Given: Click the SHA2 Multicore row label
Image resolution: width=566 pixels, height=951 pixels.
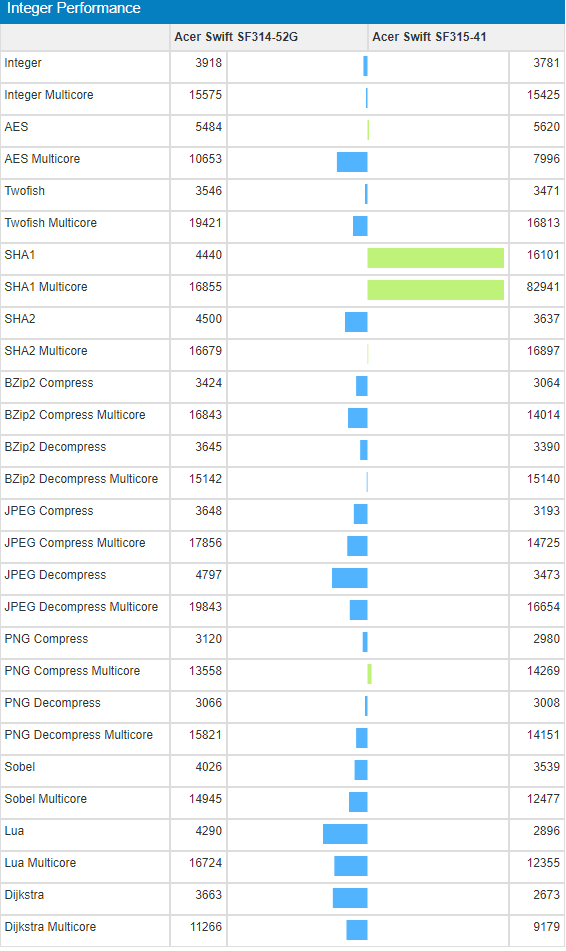Looking at the screenshot, I should (x=46, y=351).
